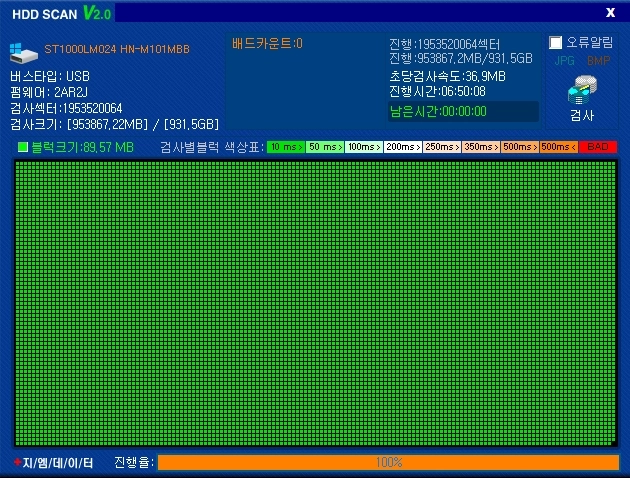The image size is (630, 478).
Task: Click the 배드카운트:0 text
Action: [267, 43]
